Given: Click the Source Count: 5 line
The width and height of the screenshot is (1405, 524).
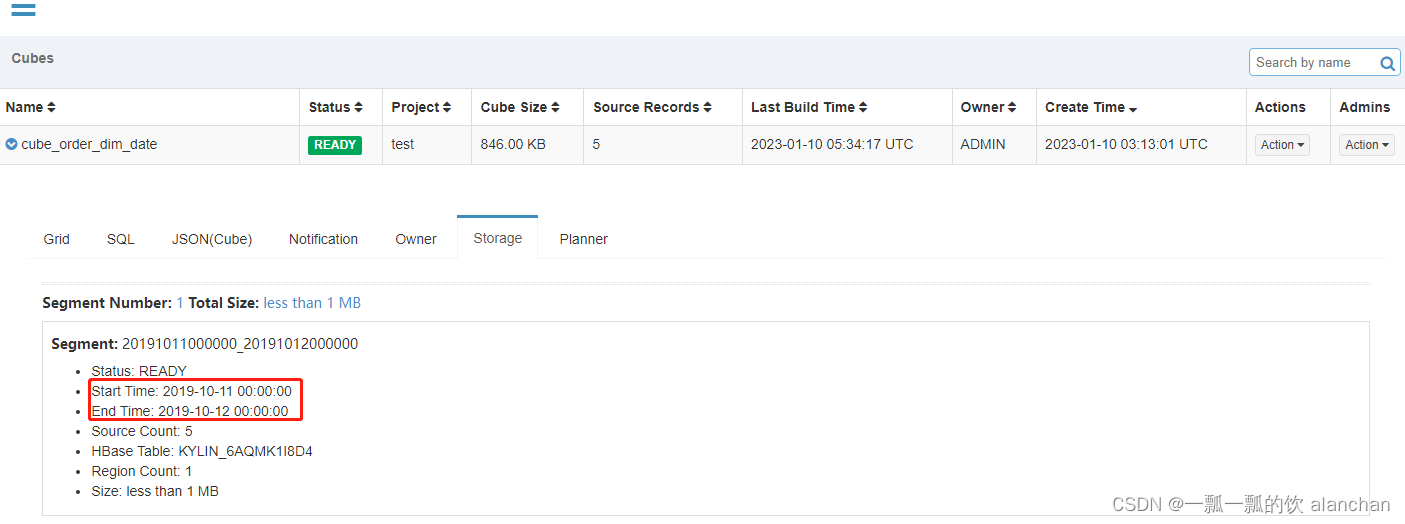Looking at the screenshot, I should (142, 431).
